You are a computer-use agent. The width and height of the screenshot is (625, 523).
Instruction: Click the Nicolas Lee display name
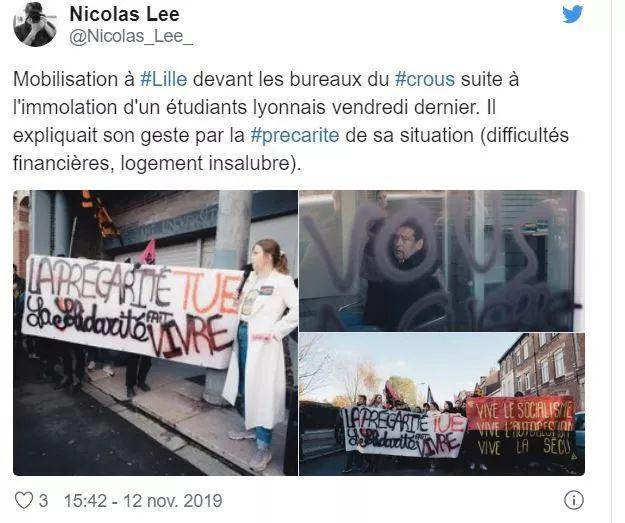124,14
